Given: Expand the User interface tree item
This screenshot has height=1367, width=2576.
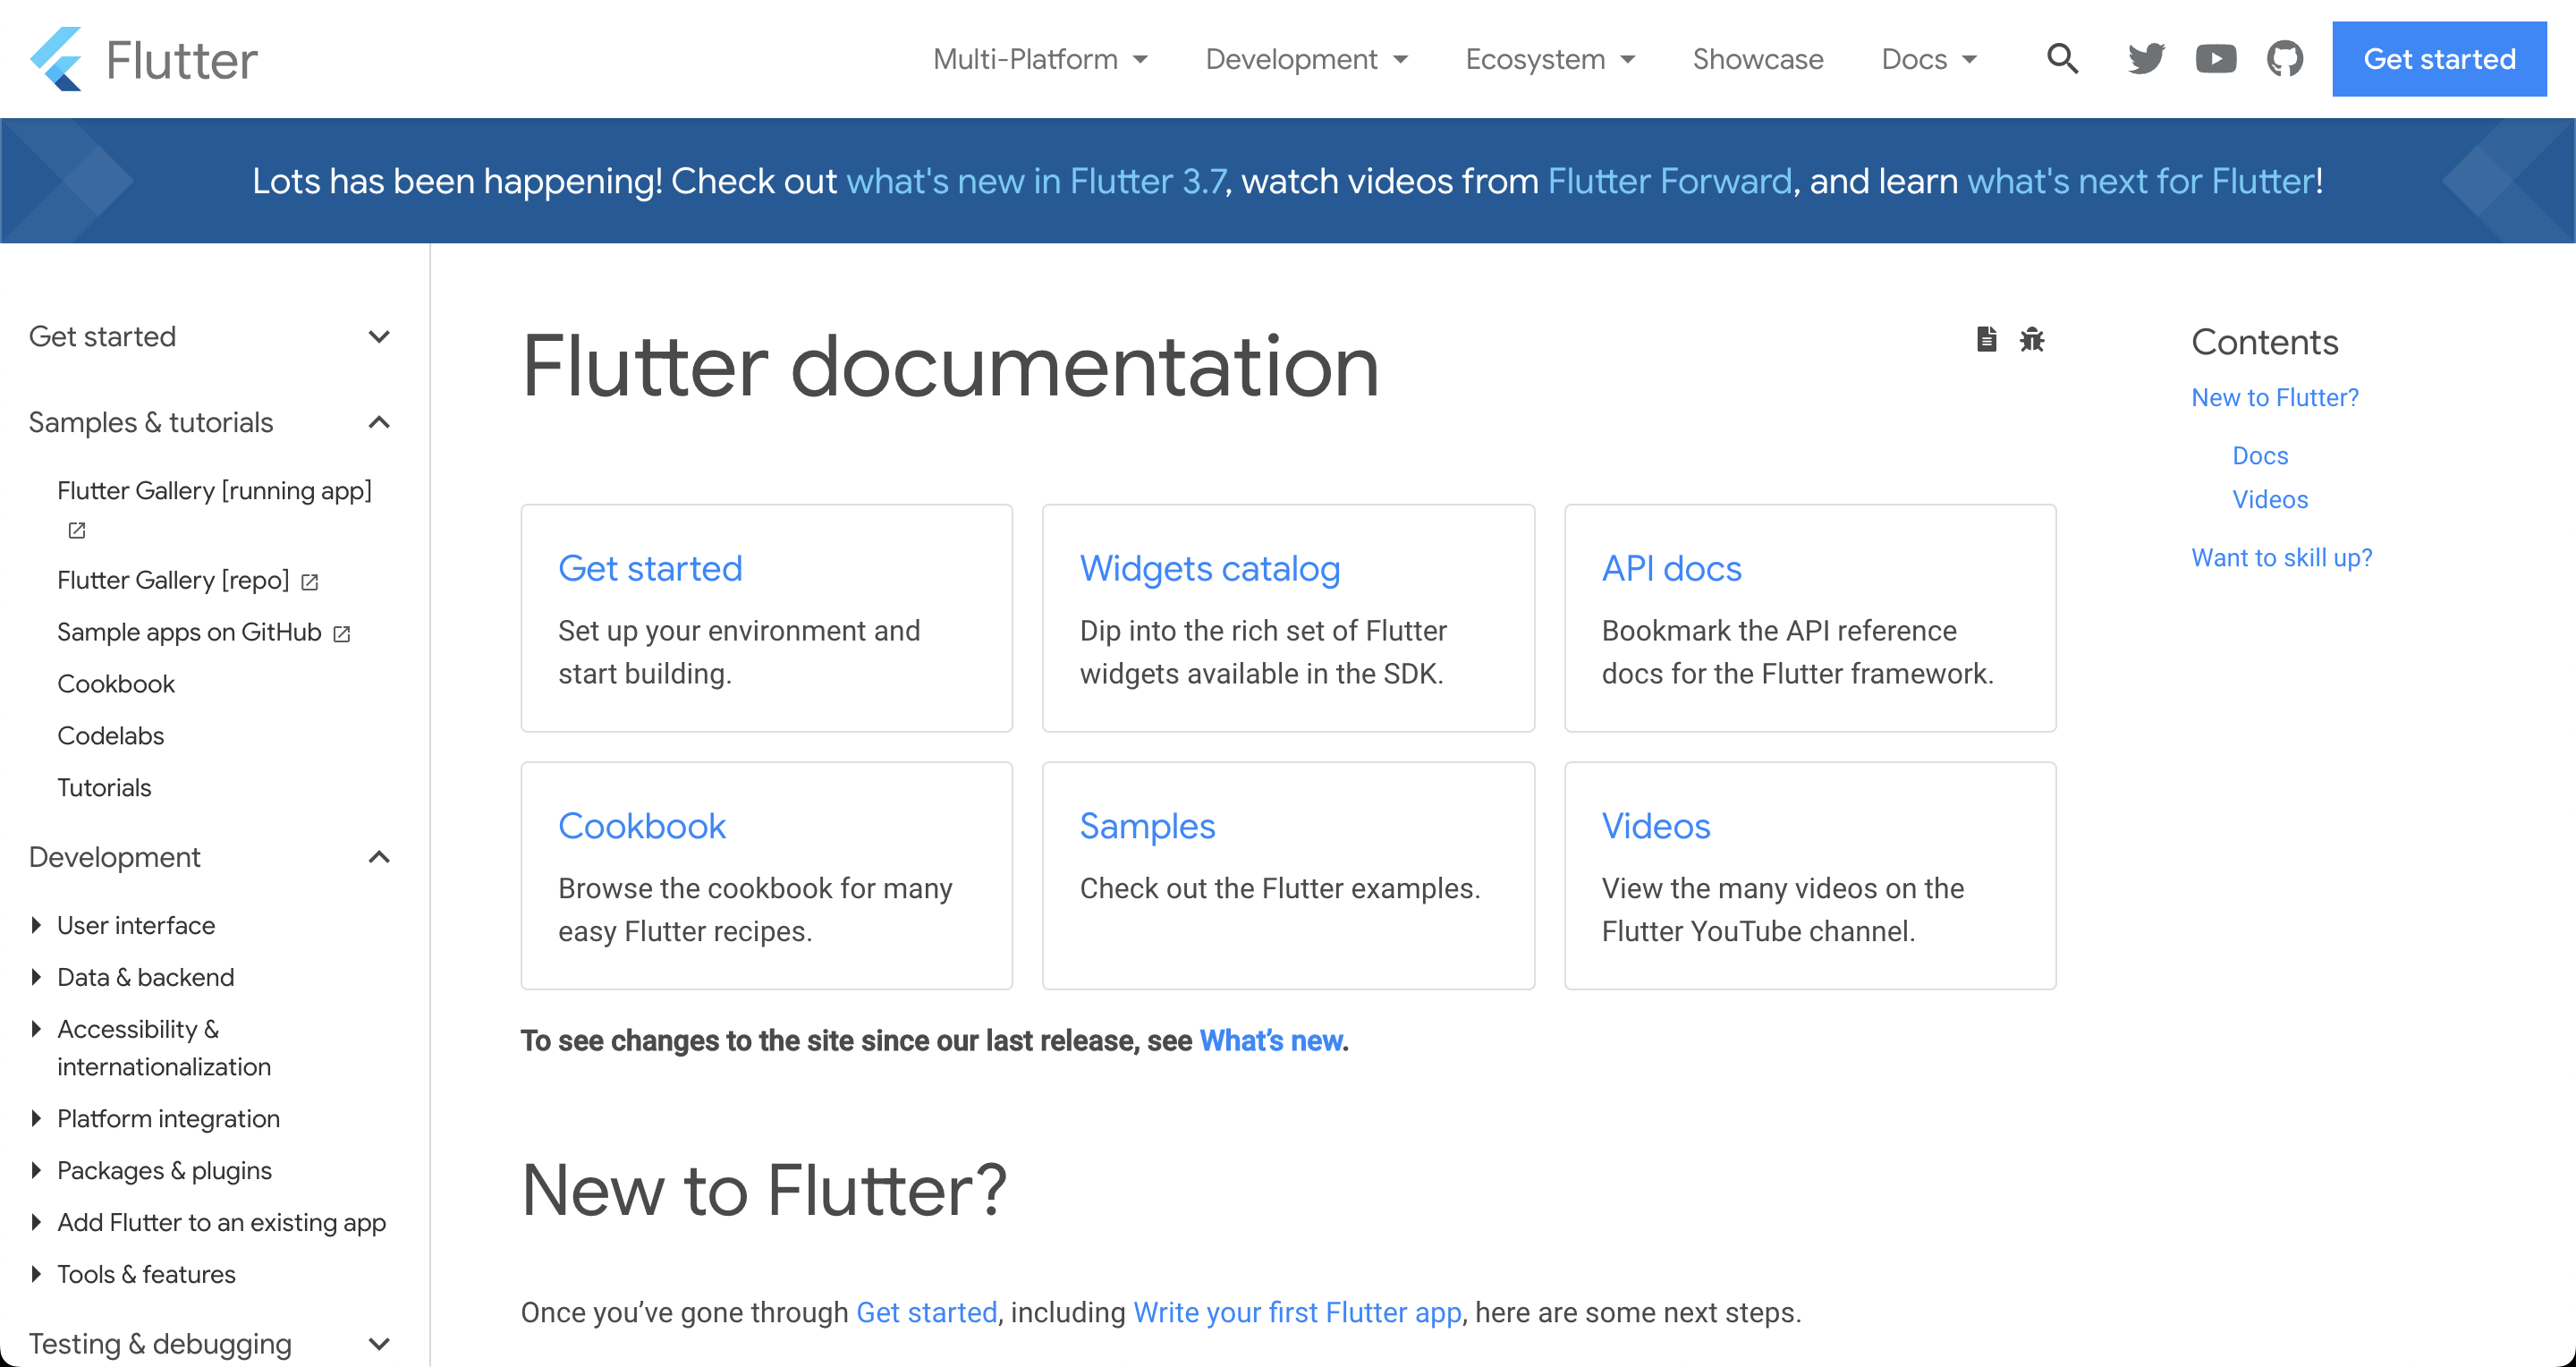Looking at the screenshot, I should 37,925.
